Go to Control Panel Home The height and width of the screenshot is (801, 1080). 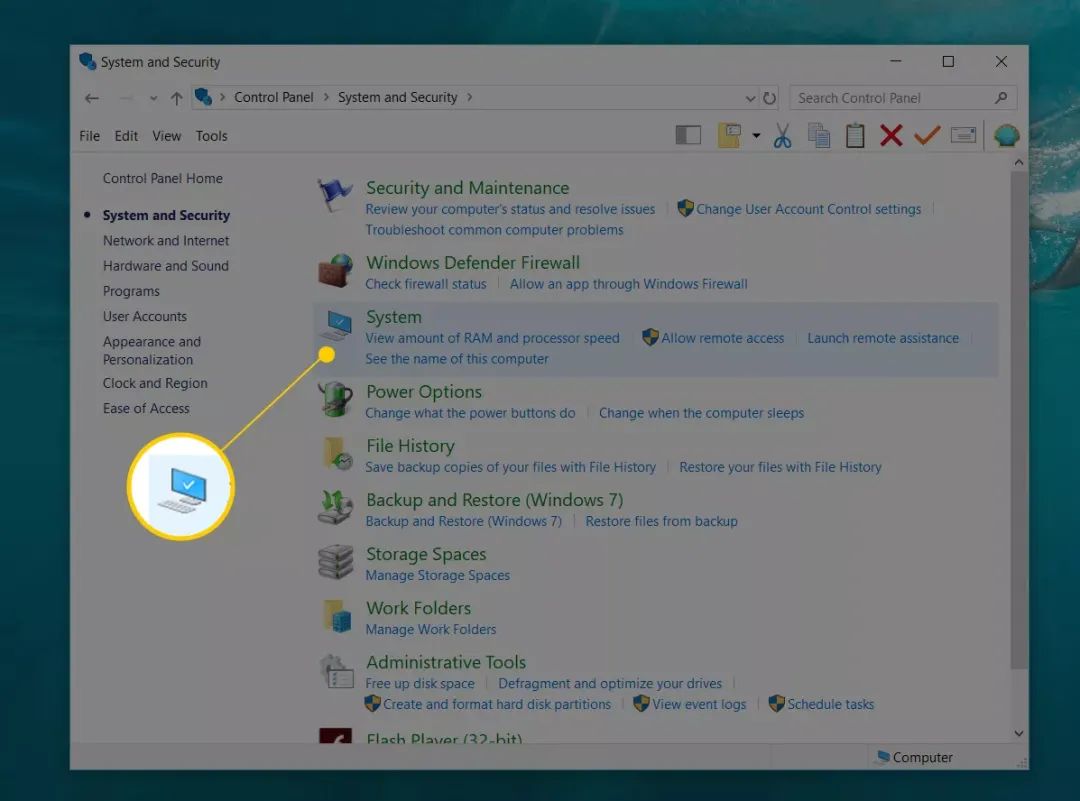tap(163, 178)
